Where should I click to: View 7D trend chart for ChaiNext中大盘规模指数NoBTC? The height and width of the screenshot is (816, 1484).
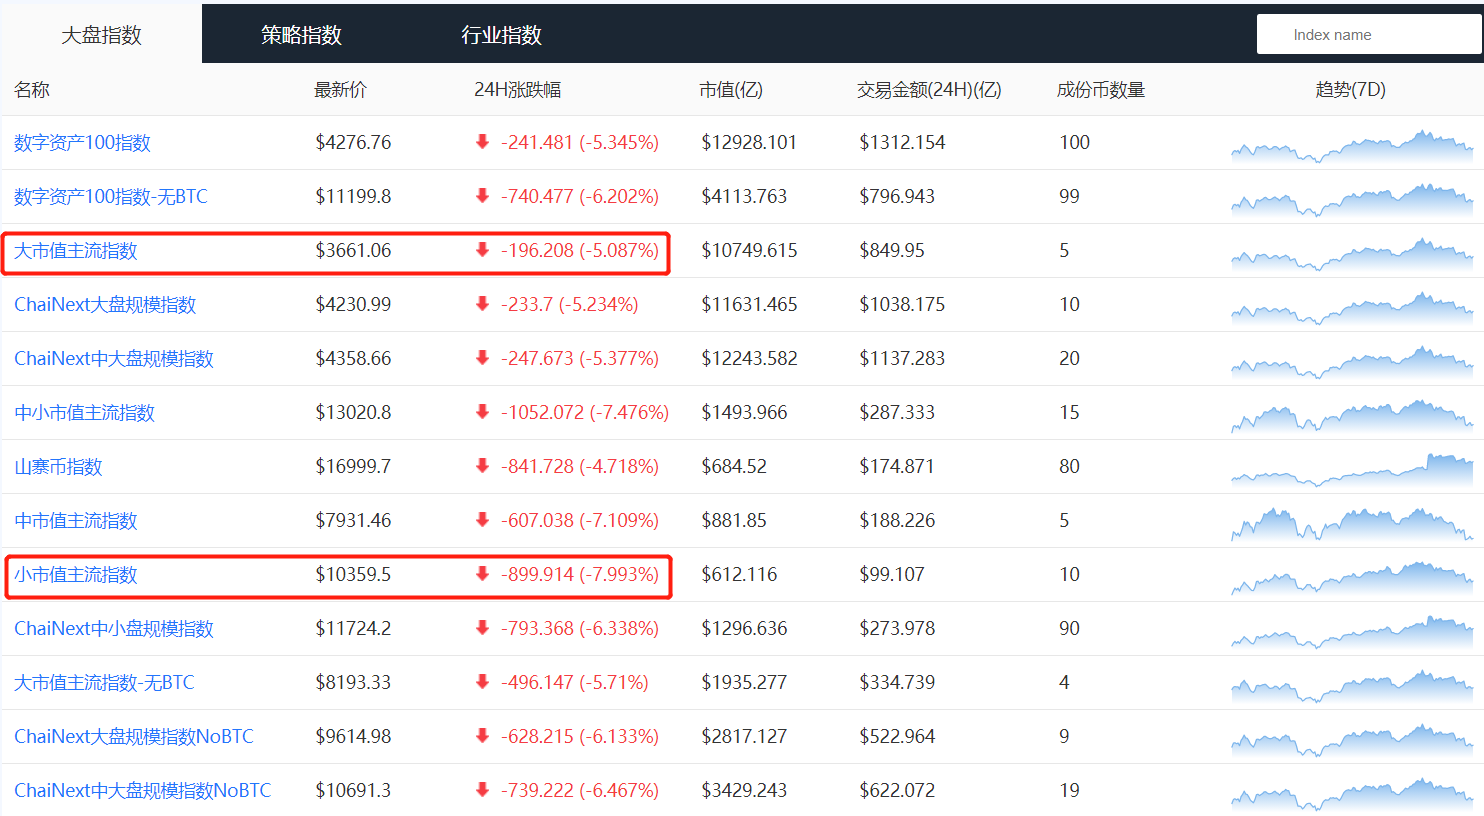pos(1352,794)
